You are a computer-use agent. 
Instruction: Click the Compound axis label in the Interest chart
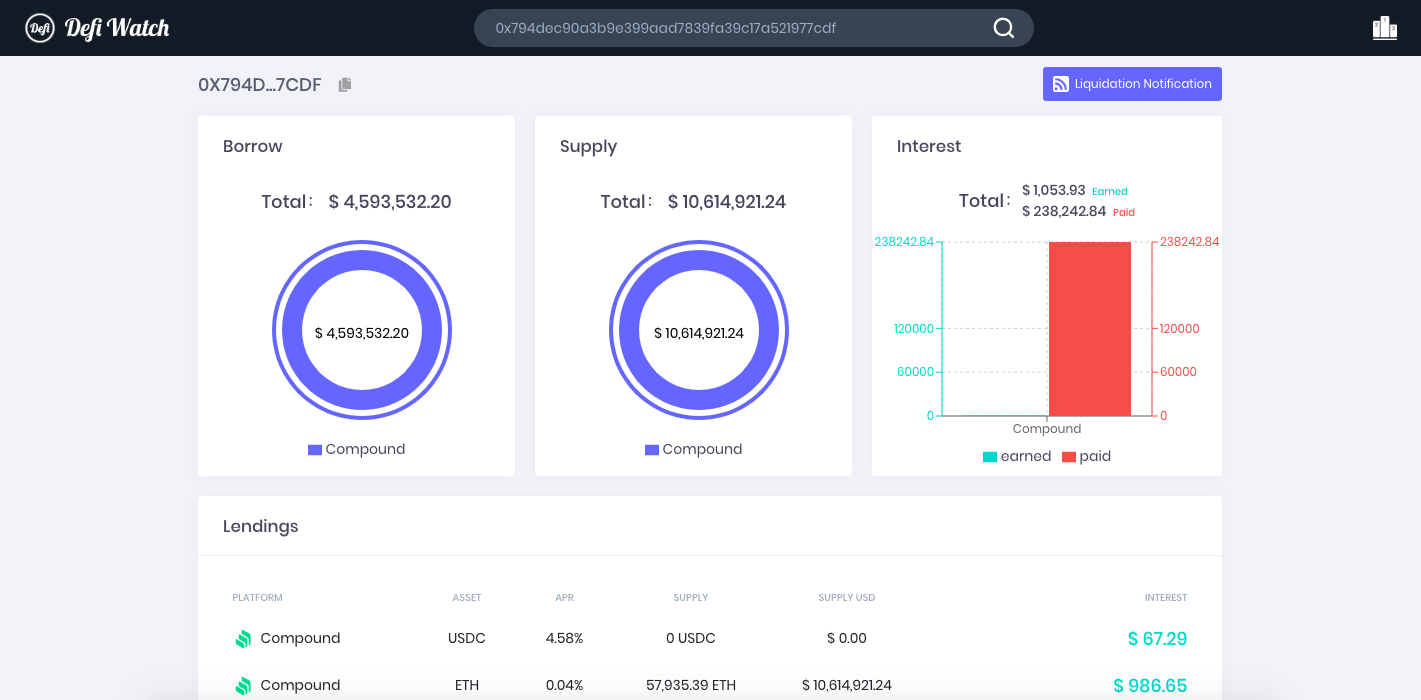[x=1047, y=429]
